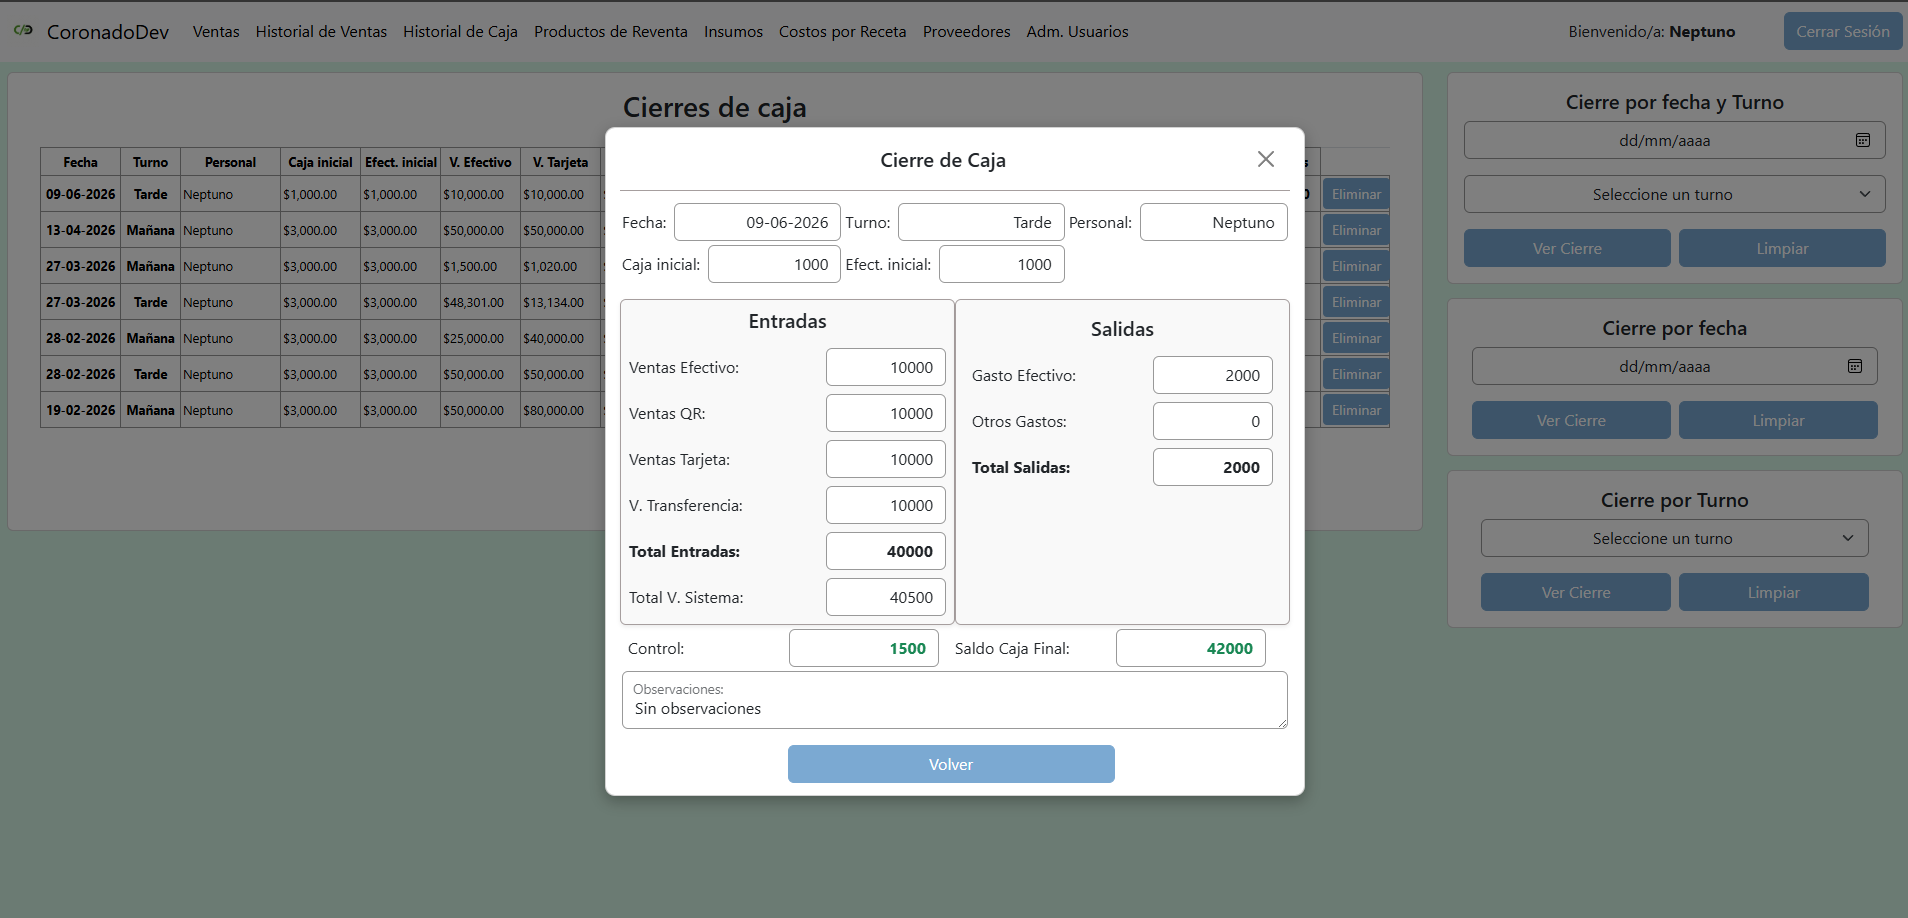Screen dimensions: 1908x918
Task: Click the Control value 1500
Action: coord(864,648)
